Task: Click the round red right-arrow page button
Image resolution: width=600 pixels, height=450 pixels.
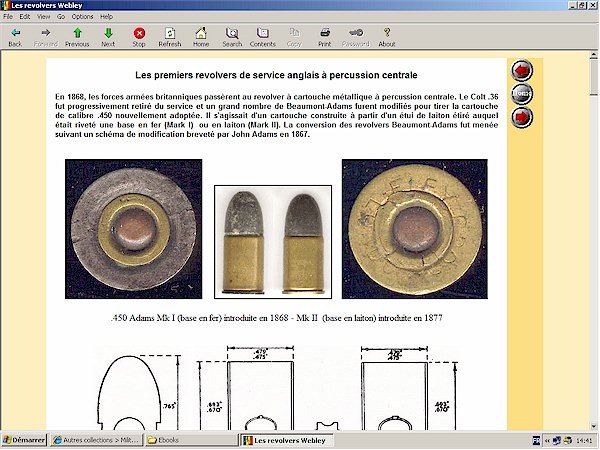Action: (522, 117)
